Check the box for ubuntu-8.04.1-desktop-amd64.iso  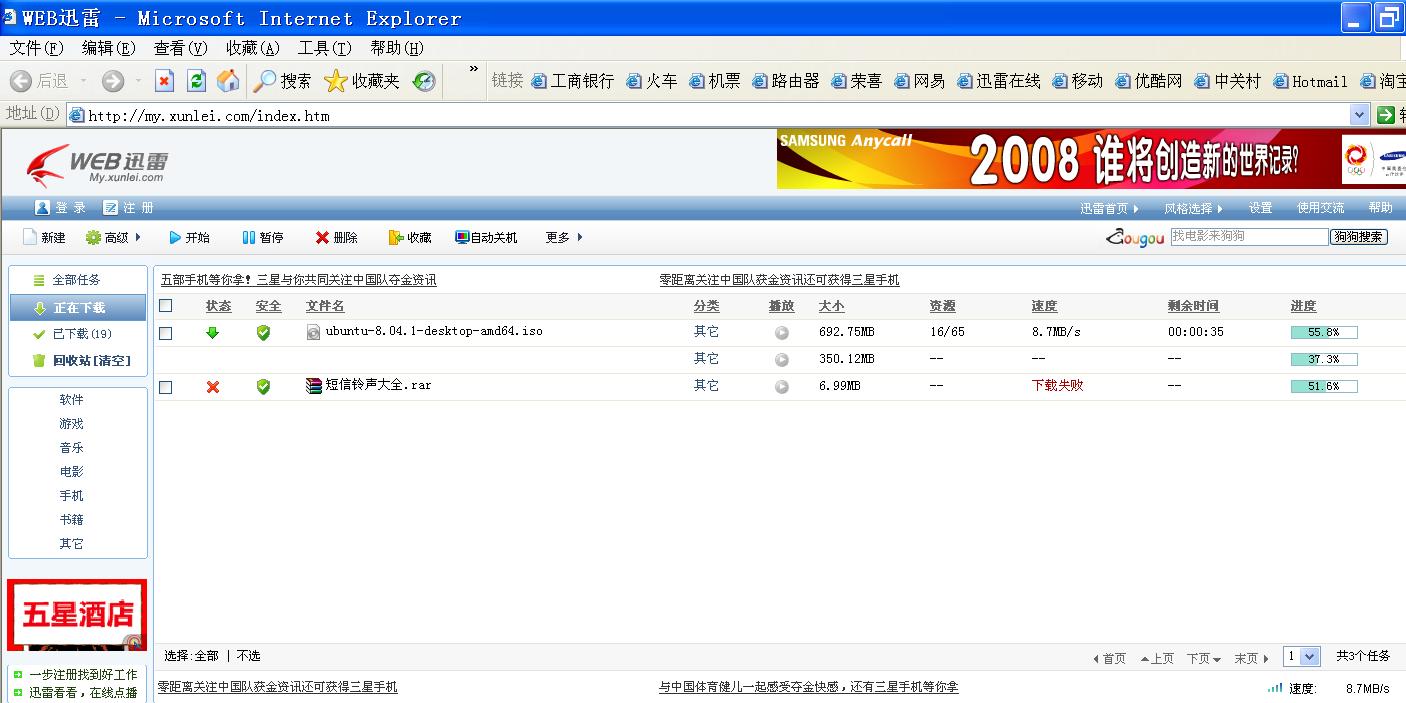click(x=166, y=333)
